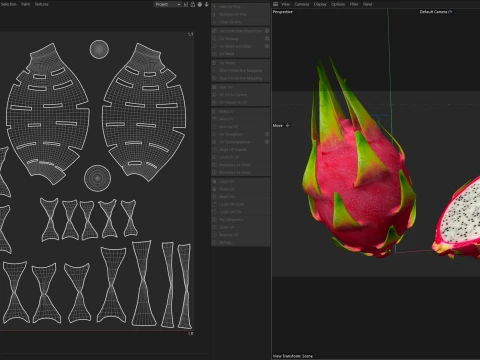The image size is (480, 360).
Task: Open the viewport View menu
Action: click(x=286, y=4)
